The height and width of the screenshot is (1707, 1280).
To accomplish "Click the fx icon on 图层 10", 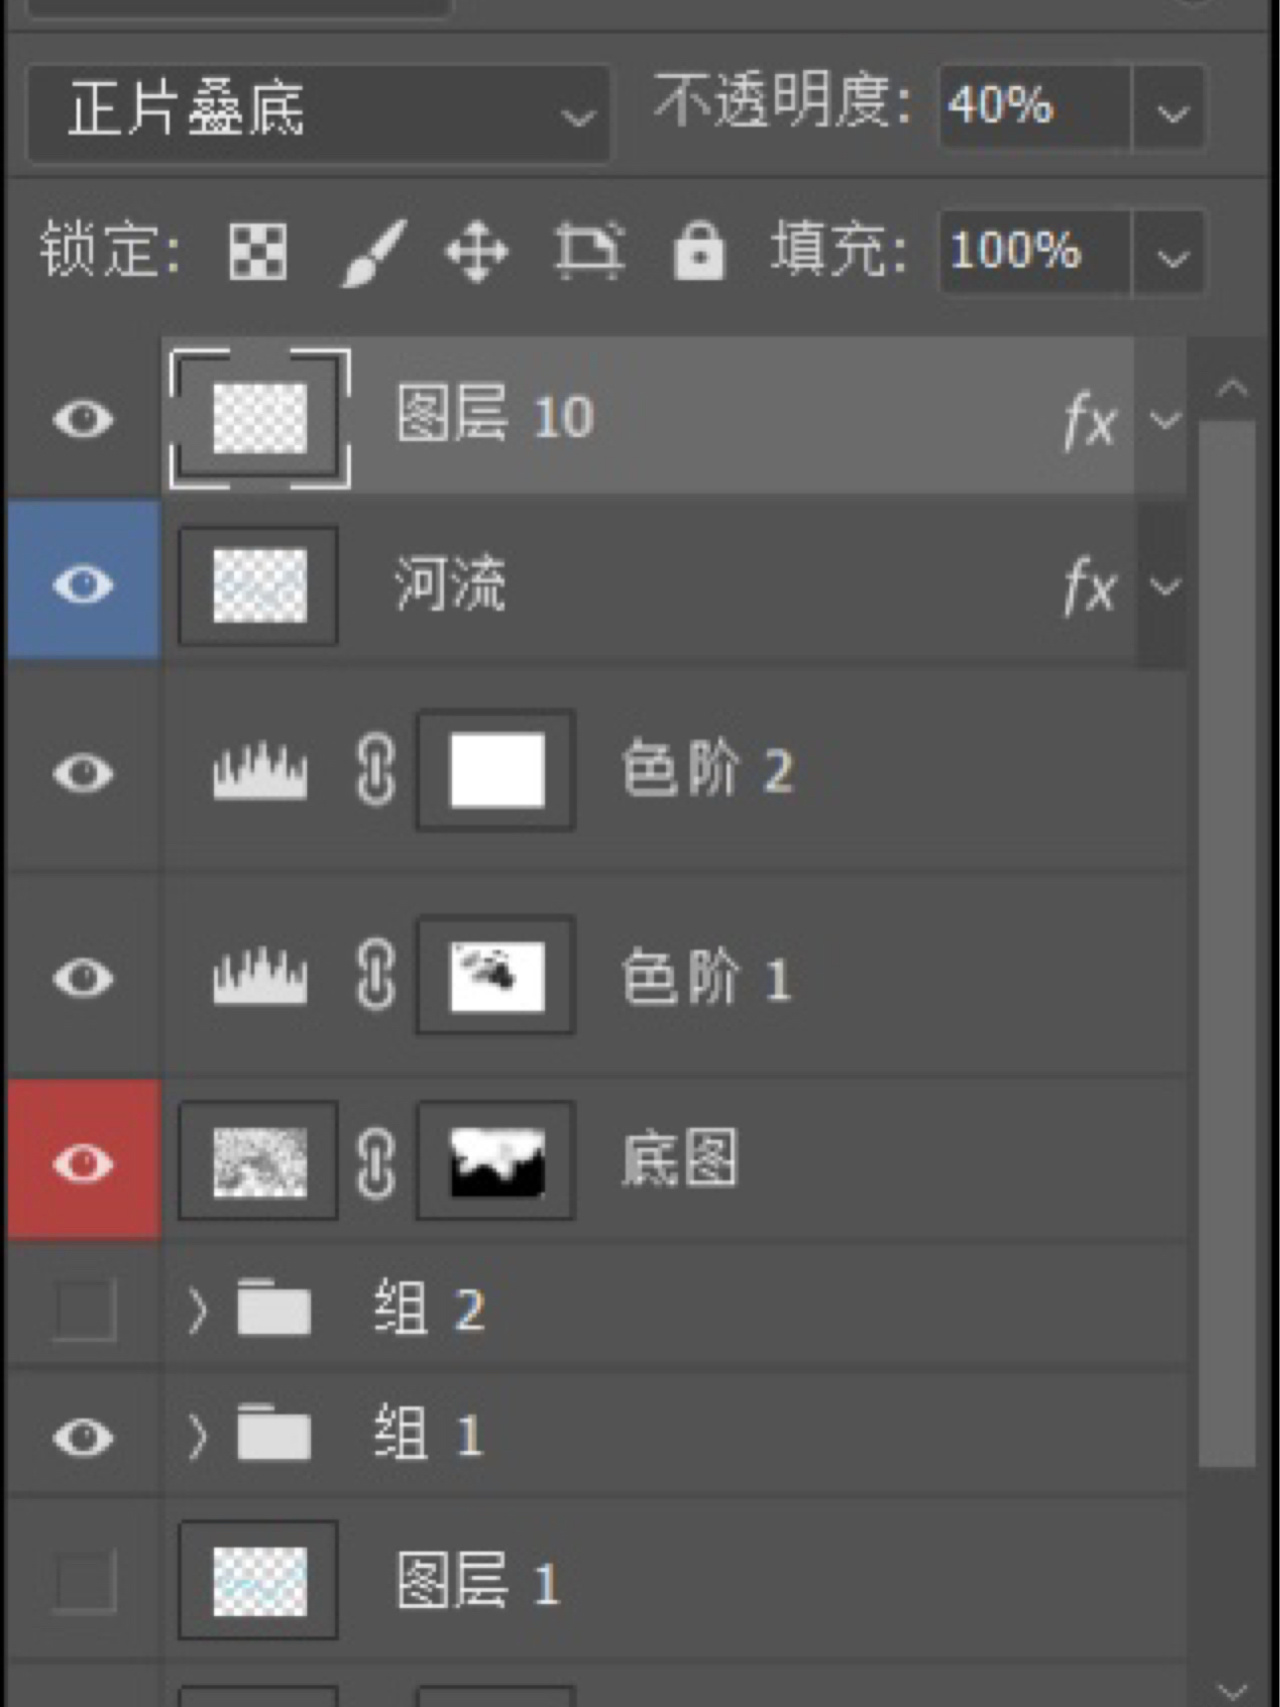I will [1089, 419].
